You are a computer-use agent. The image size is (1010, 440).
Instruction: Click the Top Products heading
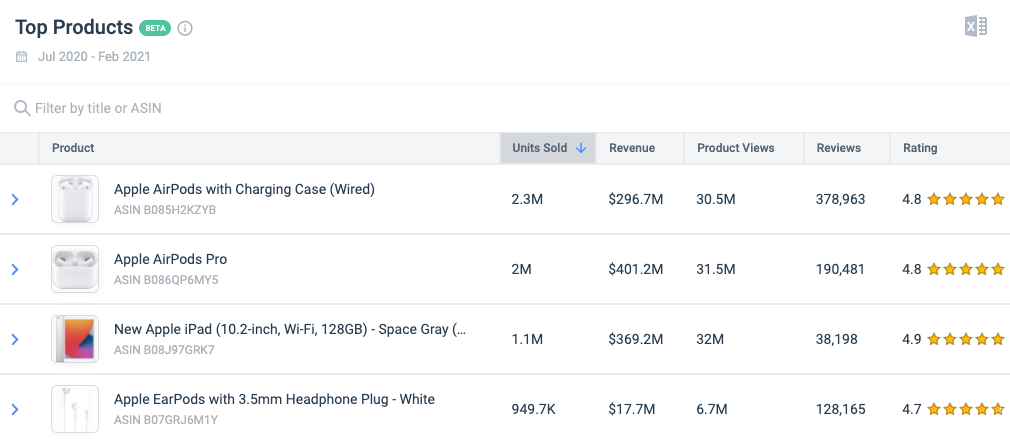click(74, 28)
